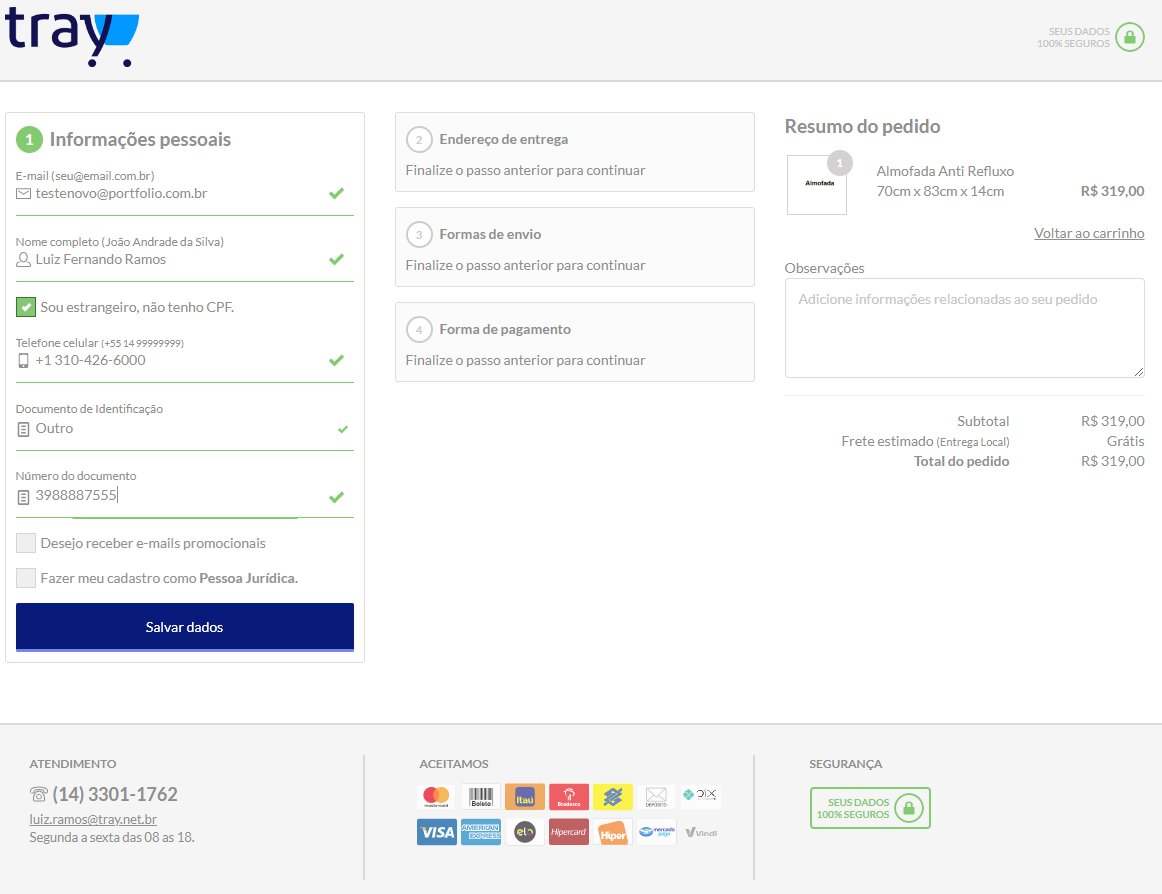Click the Formas de envio step heading
The height and width of the screenshot is (894, 1162).
(x=490, y=234)
